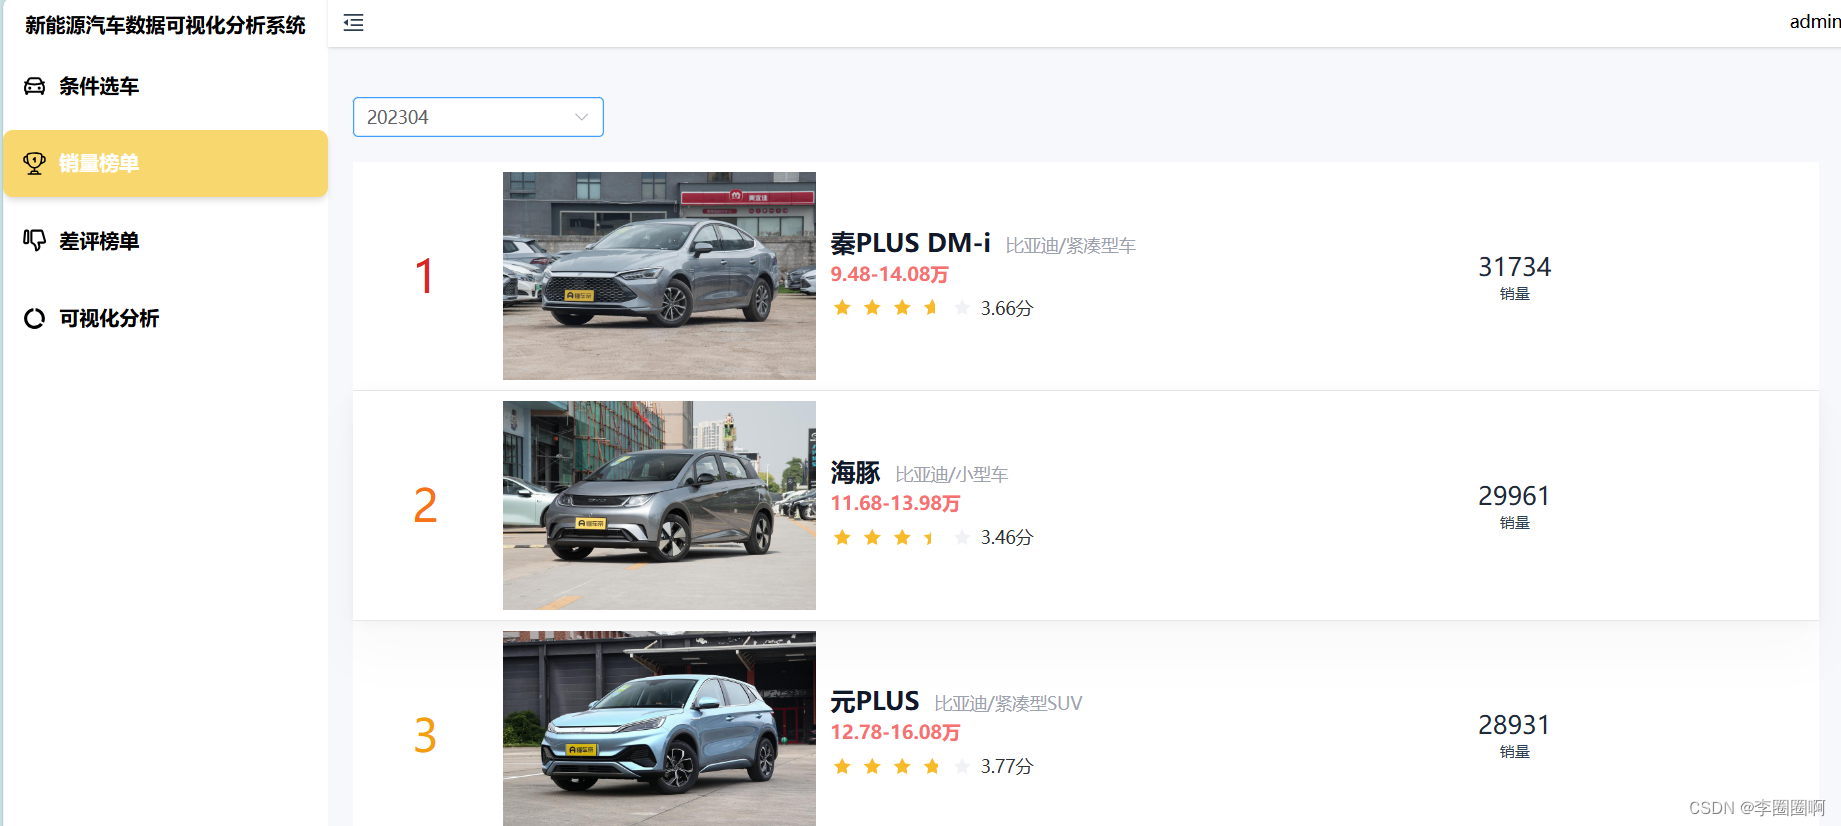This screenshot has height=826, width=1841.
Task: Switch to the 差评榜单 page
Action: (x=99, y=241)
